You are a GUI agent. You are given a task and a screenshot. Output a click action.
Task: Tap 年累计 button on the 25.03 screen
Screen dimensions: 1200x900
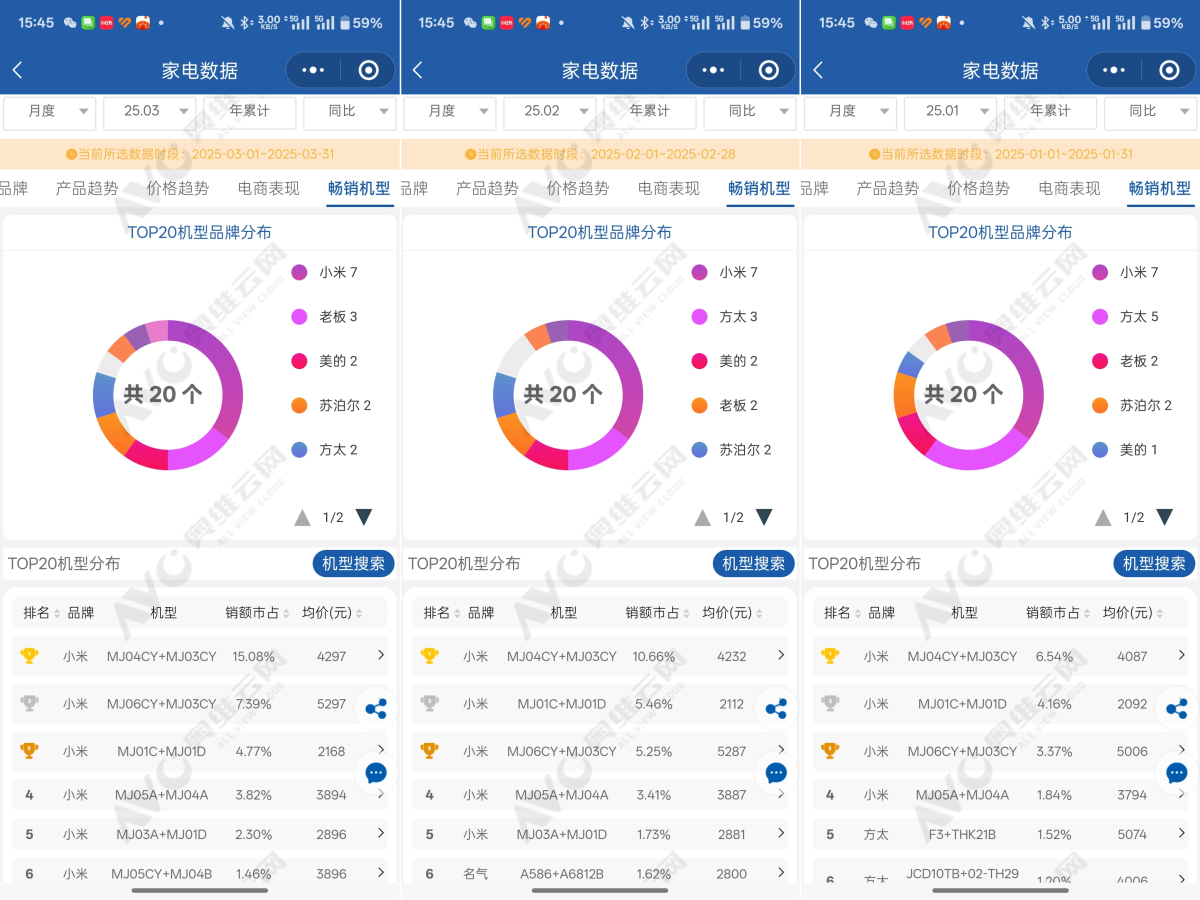pos(250,111)
